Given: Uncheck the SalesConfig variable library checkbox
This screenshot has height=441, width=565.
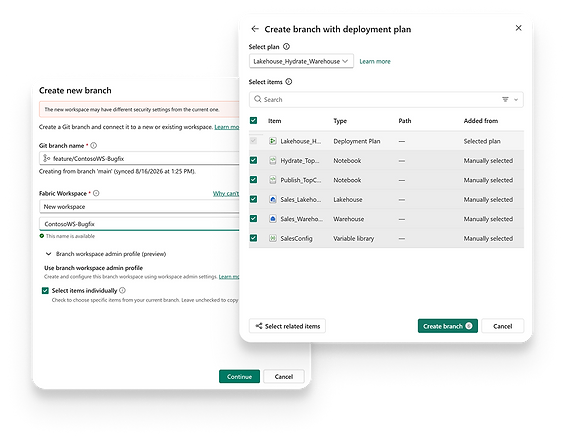Looking at the screenshot, I should [253, 238].
